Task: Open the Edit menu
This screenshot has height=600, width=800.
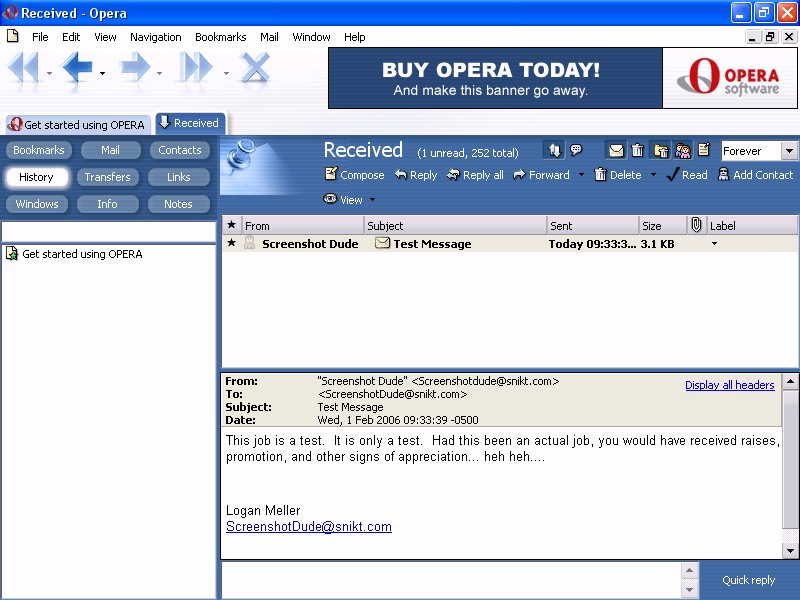Action: pos(71,37)
